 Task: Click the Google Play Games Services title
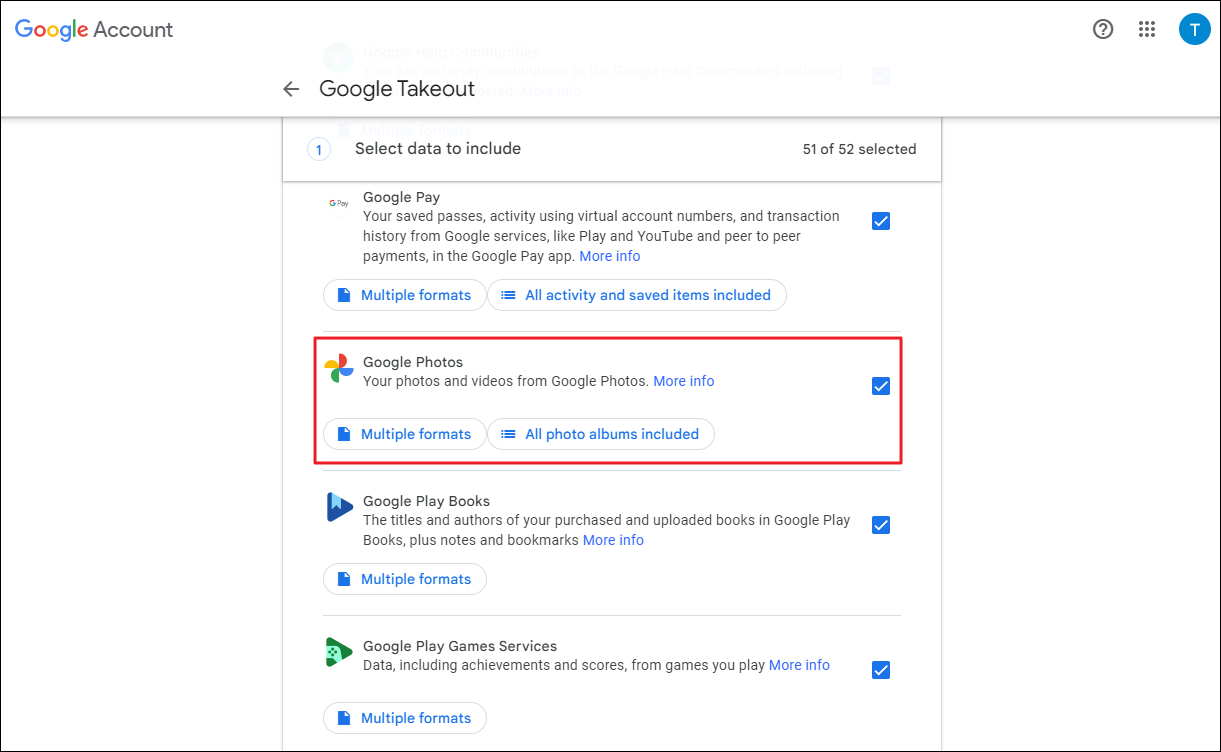(x=460, y=646)
